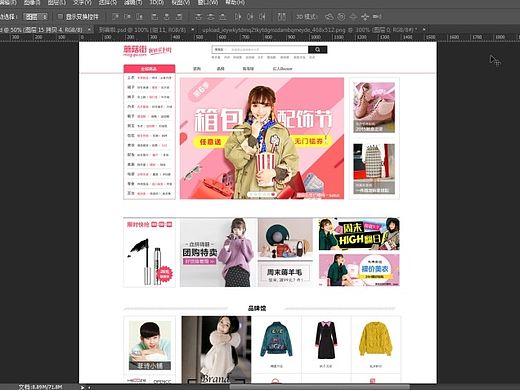Open status bar document info arrow menu
This screenshot has width=520, height=390.
click(82, 387)
